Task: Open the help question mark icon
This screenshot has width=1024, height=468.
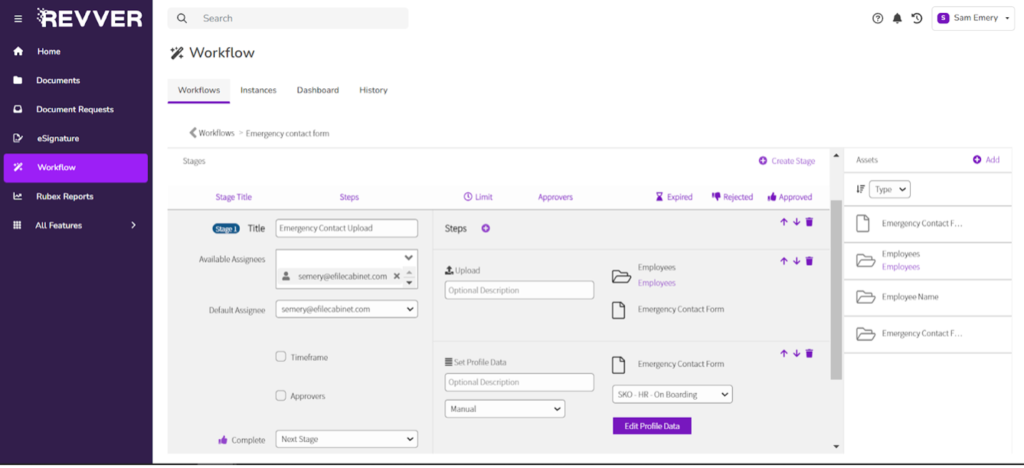Action: coord(878,18)
